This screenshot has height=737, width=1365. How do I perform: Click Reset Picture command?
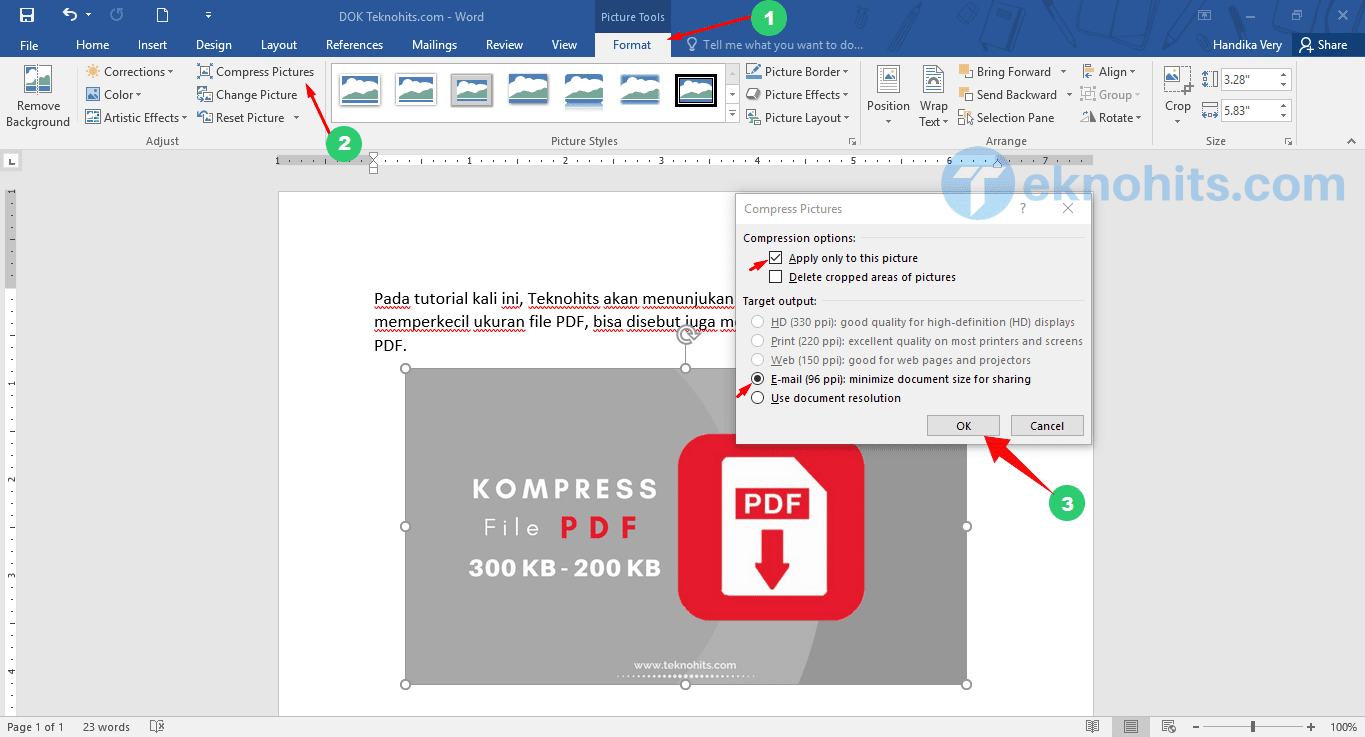[x=241, y=118]
